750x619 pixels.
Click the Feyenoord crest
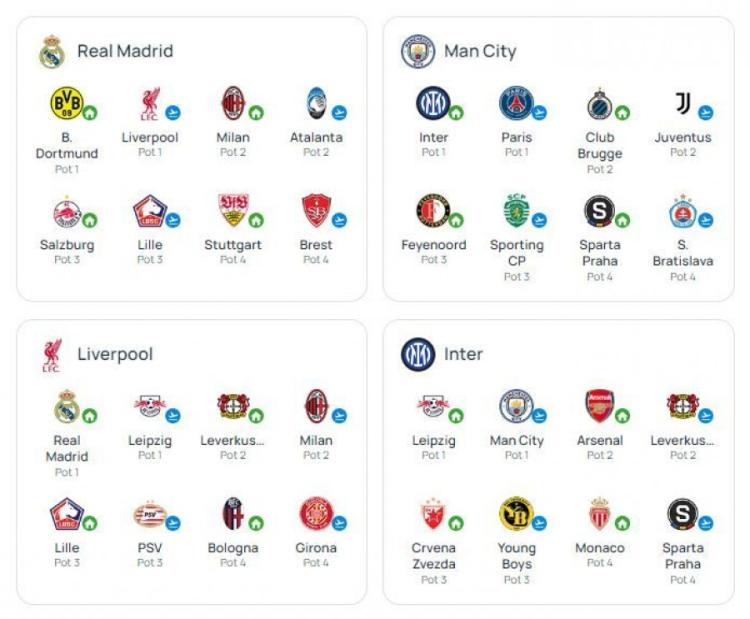tap(433, 210)
